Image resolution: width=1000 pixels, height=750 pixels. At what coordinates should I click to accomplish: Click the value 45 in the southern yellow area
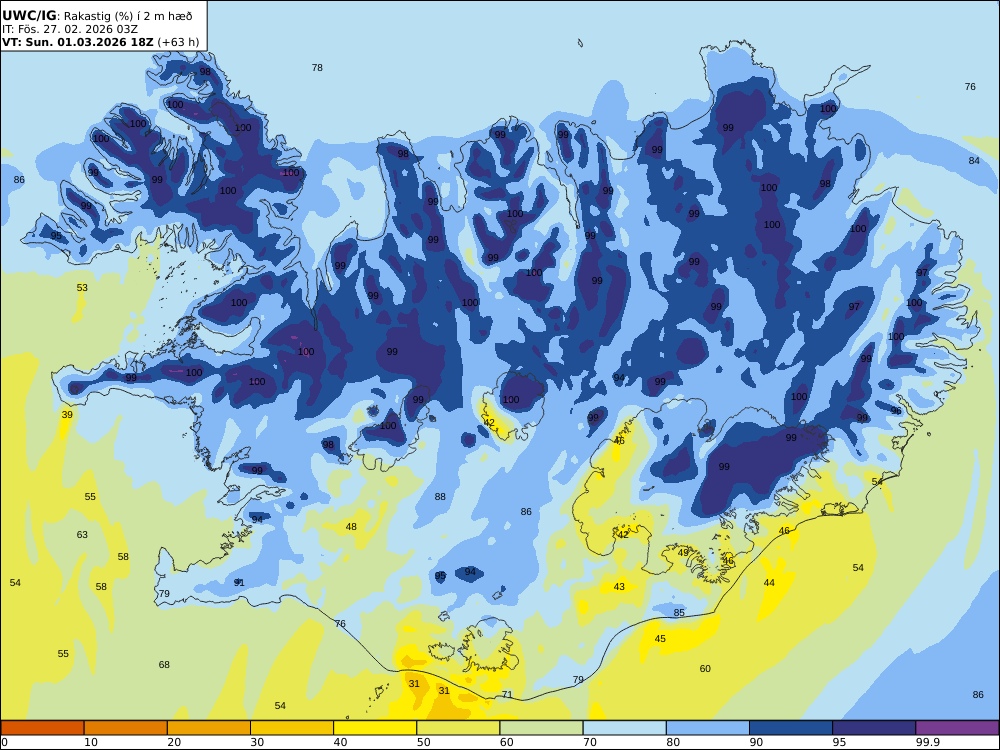tap(660, 638)
